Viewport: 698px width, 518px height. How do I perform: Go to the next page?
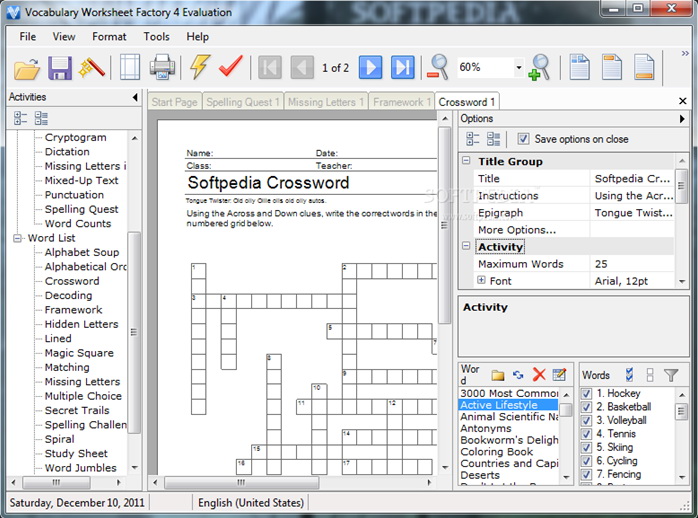(x=370, y=67)
